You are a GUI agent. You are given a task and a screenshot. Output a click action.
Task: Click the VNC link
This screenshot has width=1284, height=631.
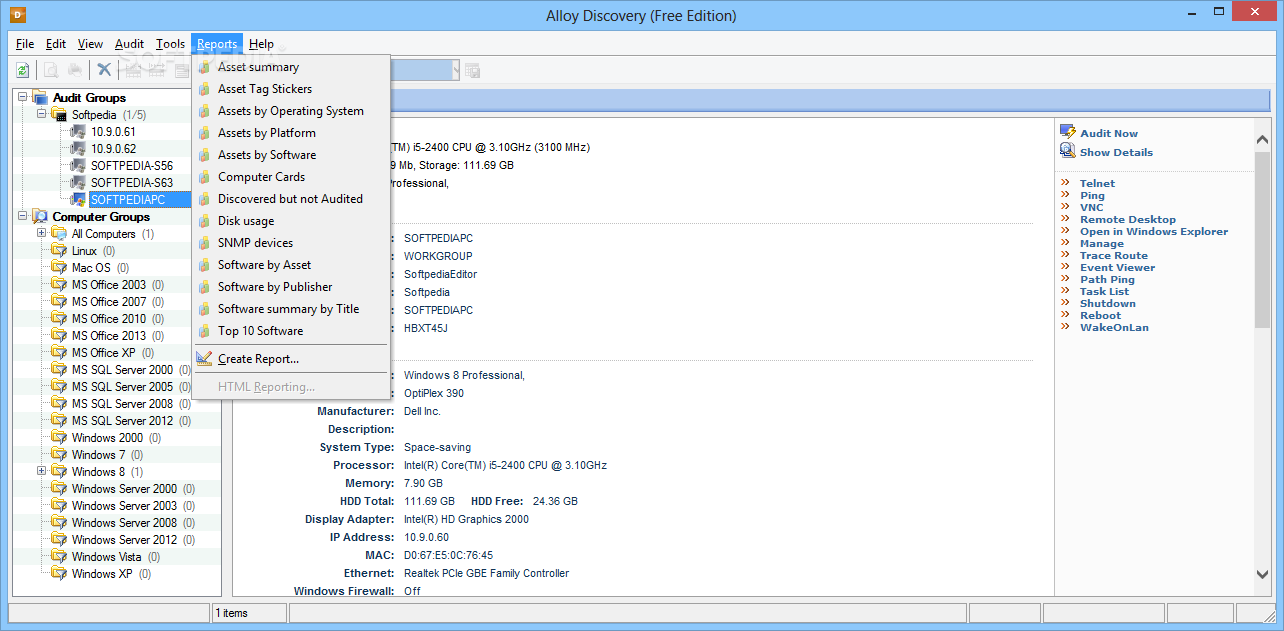tap(1091, 207)
